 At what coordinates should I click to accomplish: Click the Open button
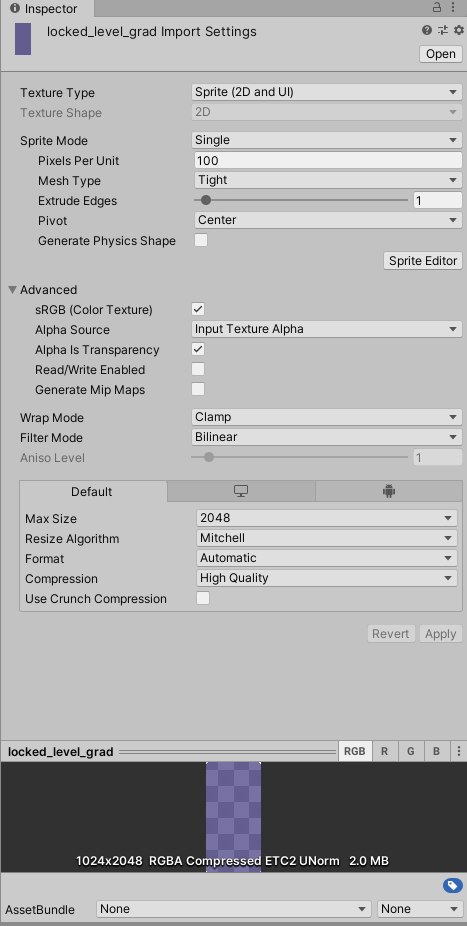point(440,54)
